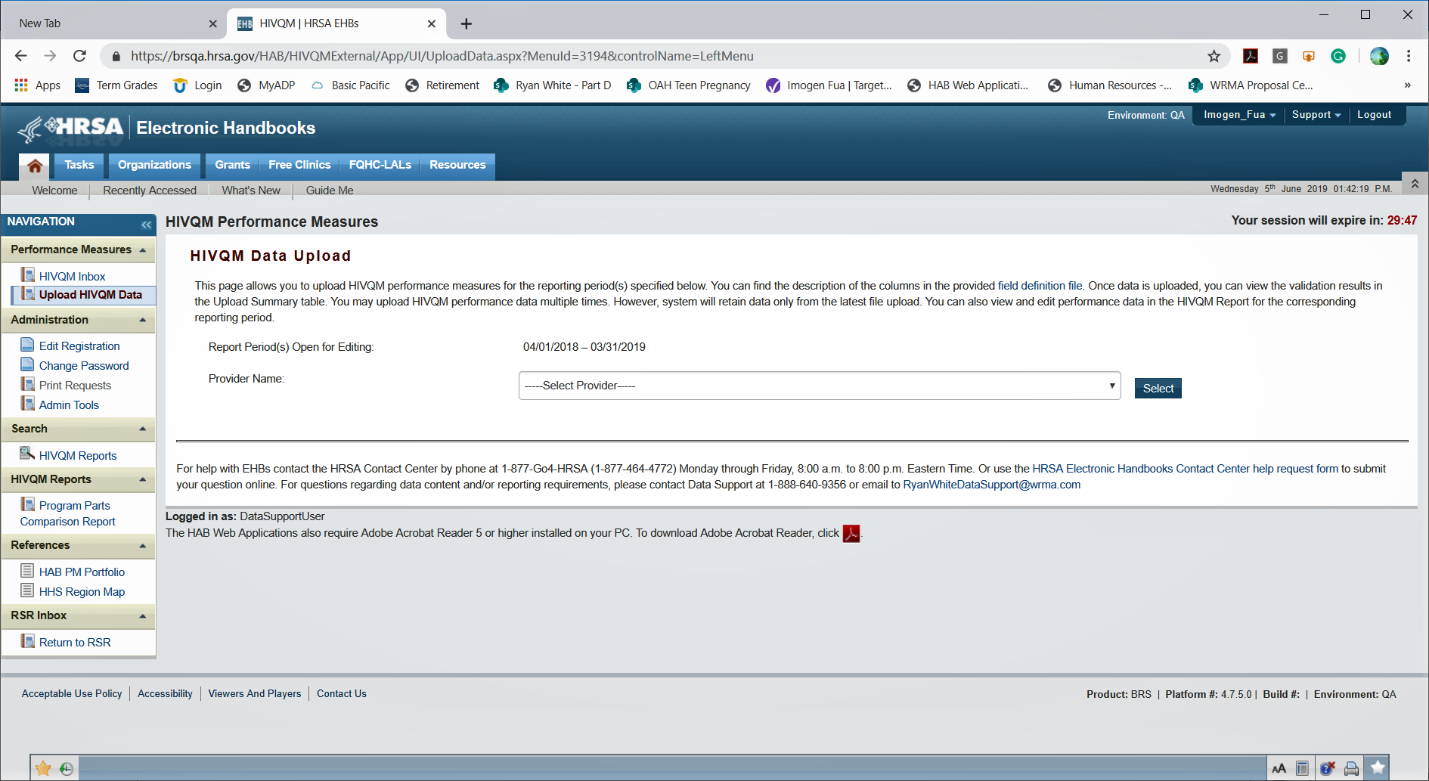Click the green clock icon in bottom toolbar
This screenshot has height=781, width=1429.
[x=66, y=768]
